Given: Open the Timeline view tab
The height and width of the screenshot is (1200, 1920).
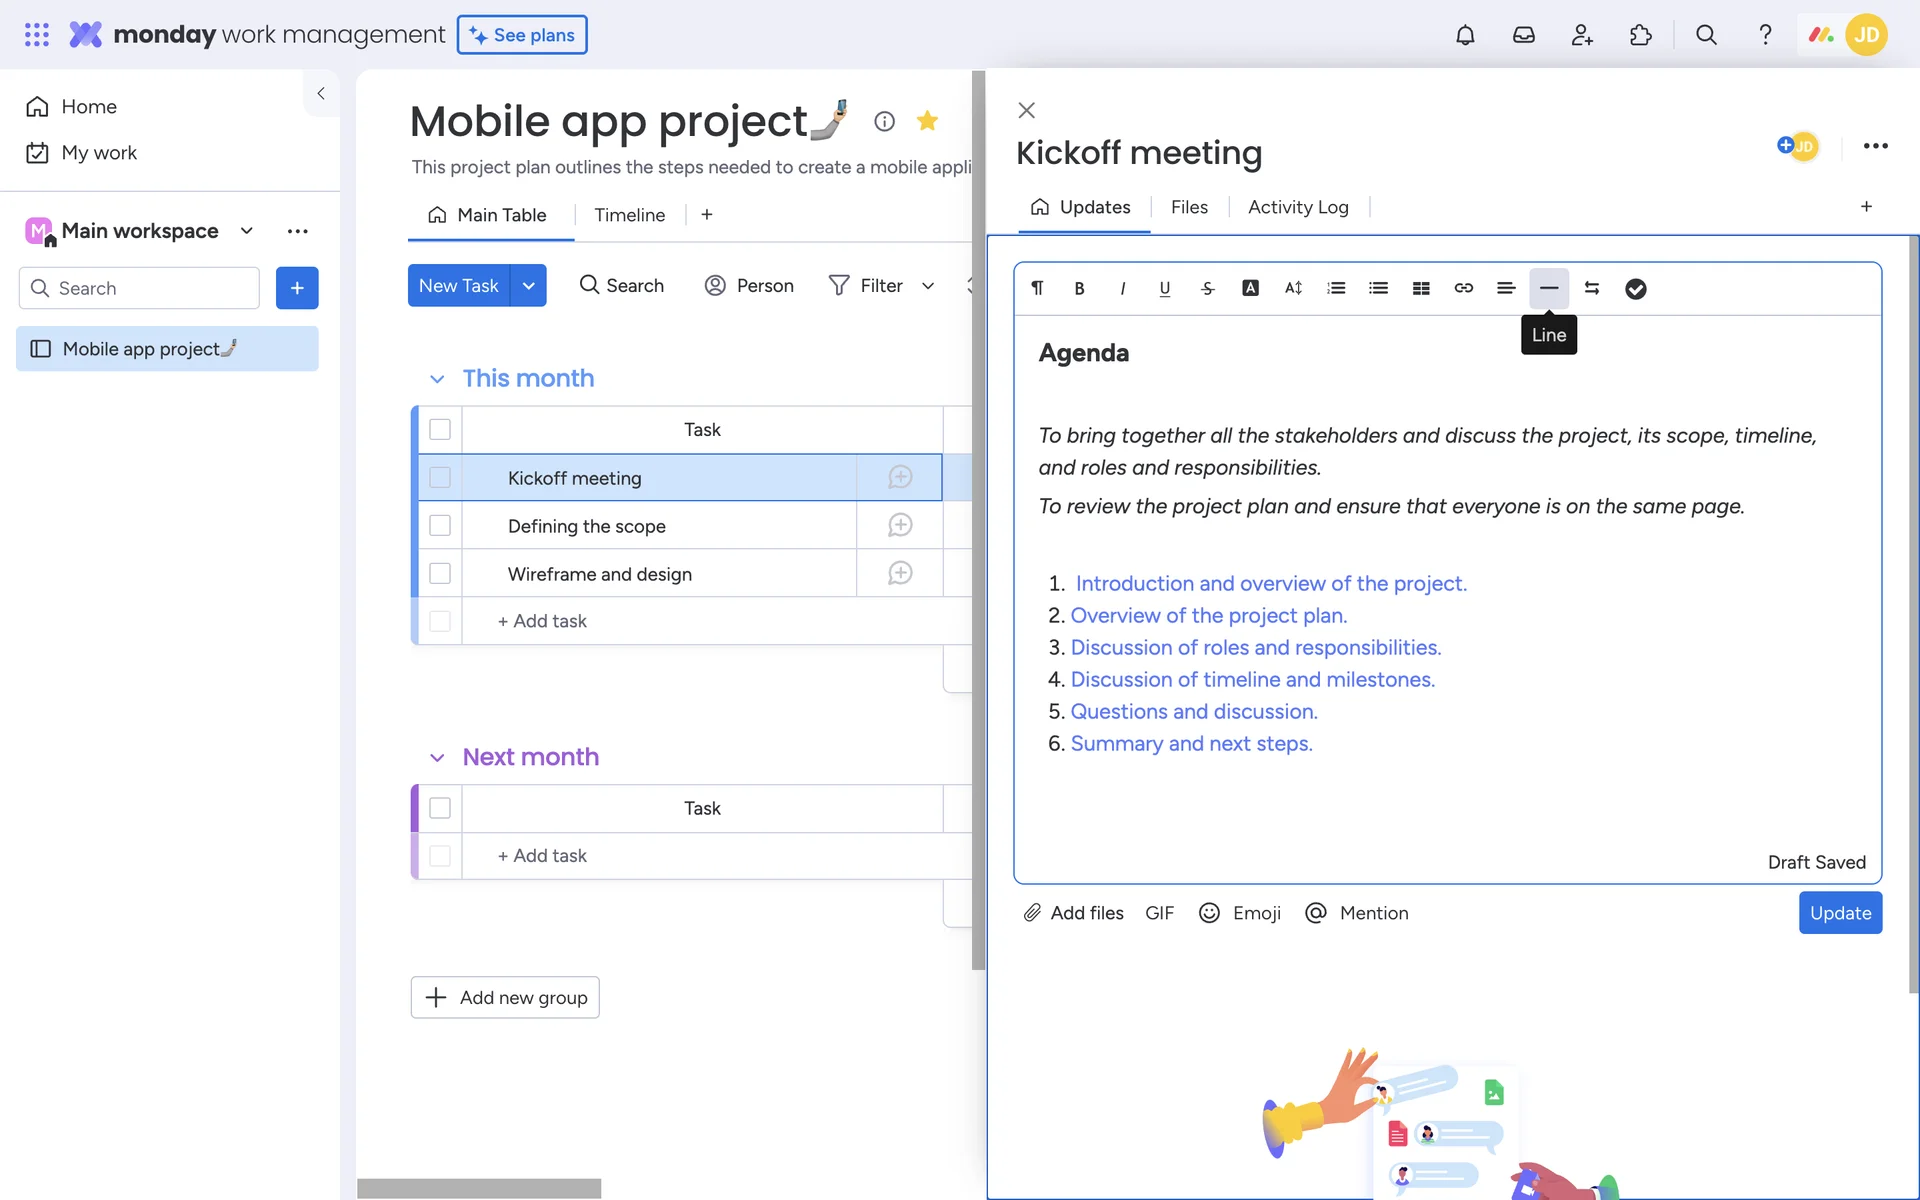Looking at the screenshot, I should pyautogui.click(x=629, y=215).
